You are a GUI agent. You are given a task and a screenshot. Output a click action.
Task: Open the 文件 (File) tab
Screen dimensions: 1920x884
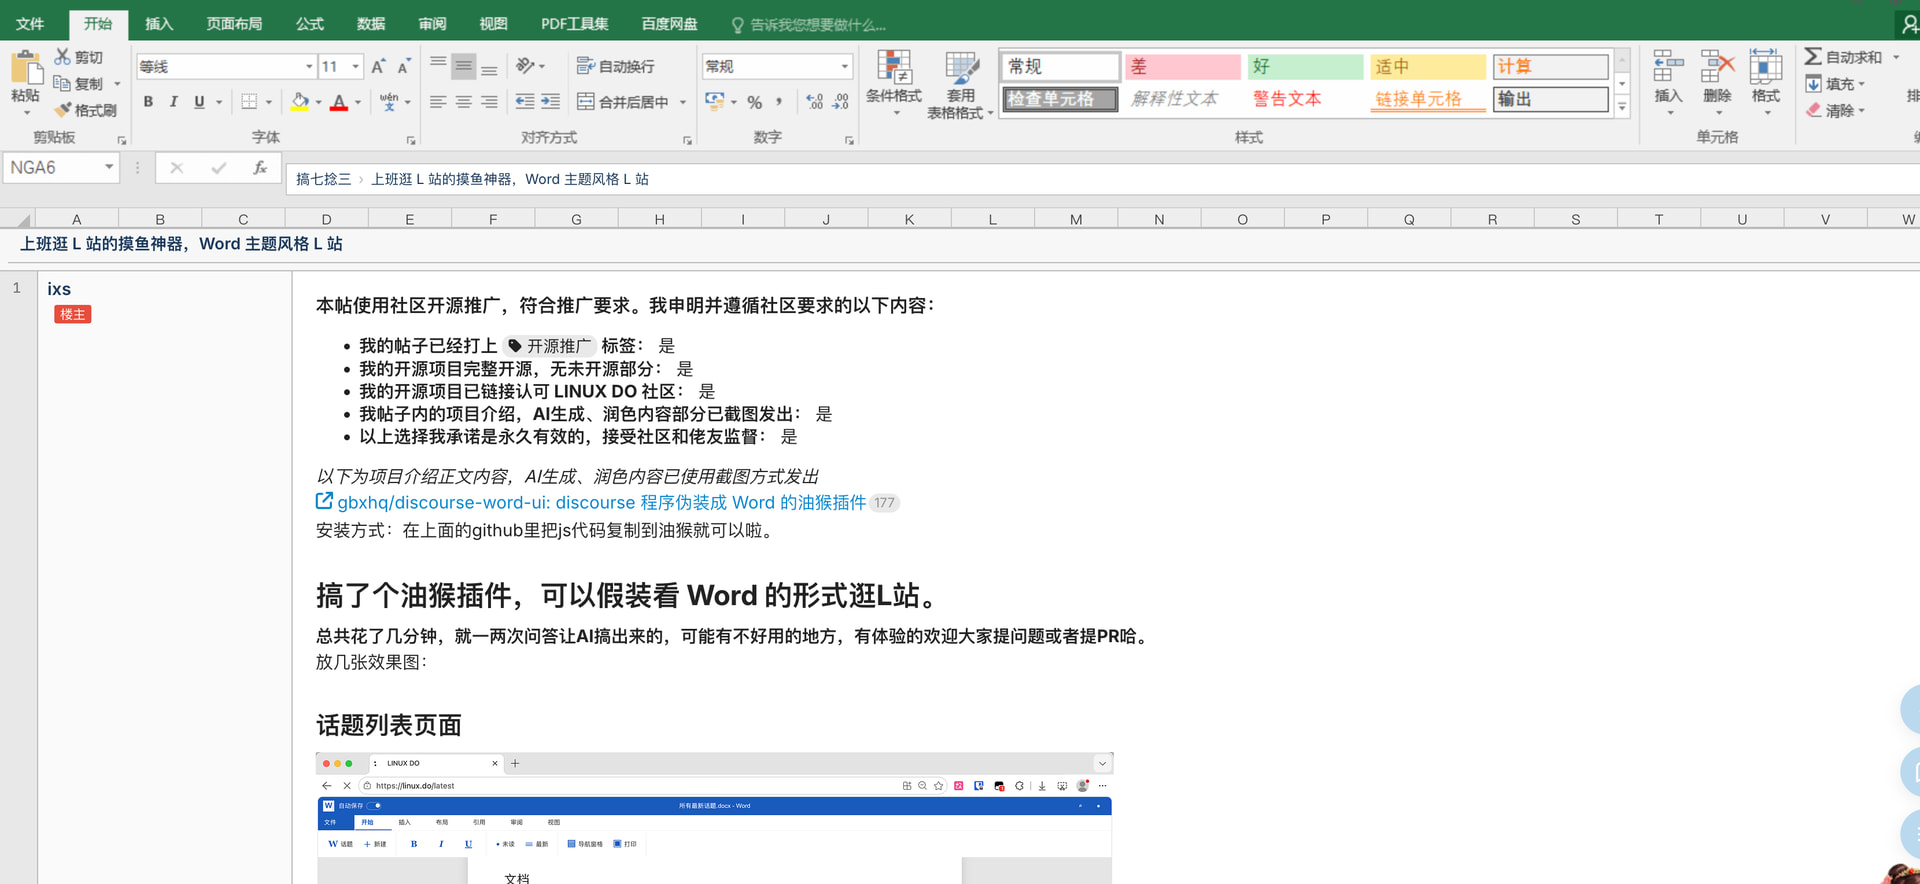click(x=30, y=24)
